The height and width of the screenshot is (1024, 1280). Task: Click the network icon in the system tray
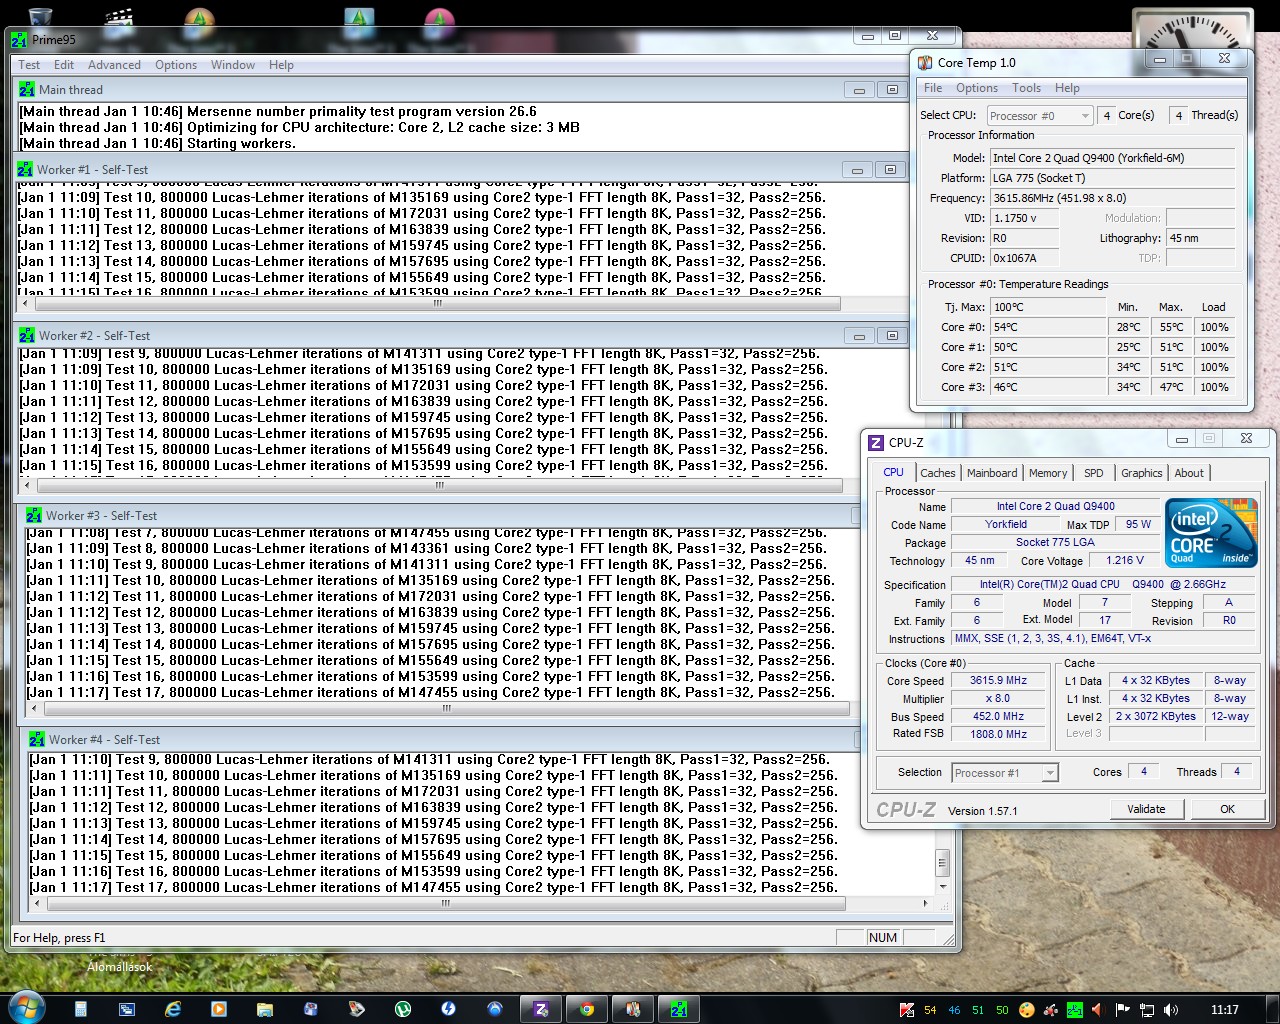point(1146,1010)
